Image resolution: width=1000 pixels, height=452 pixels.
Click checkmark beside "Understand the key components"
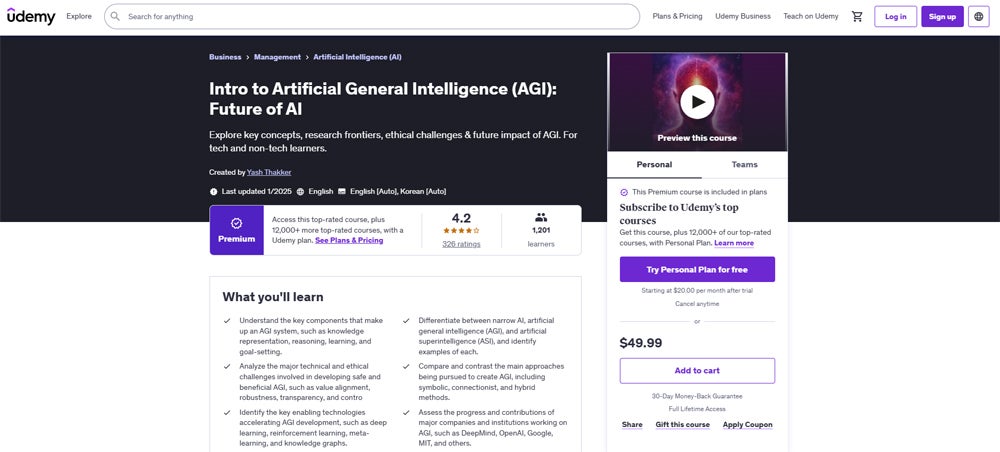click(x=227, y=321)
